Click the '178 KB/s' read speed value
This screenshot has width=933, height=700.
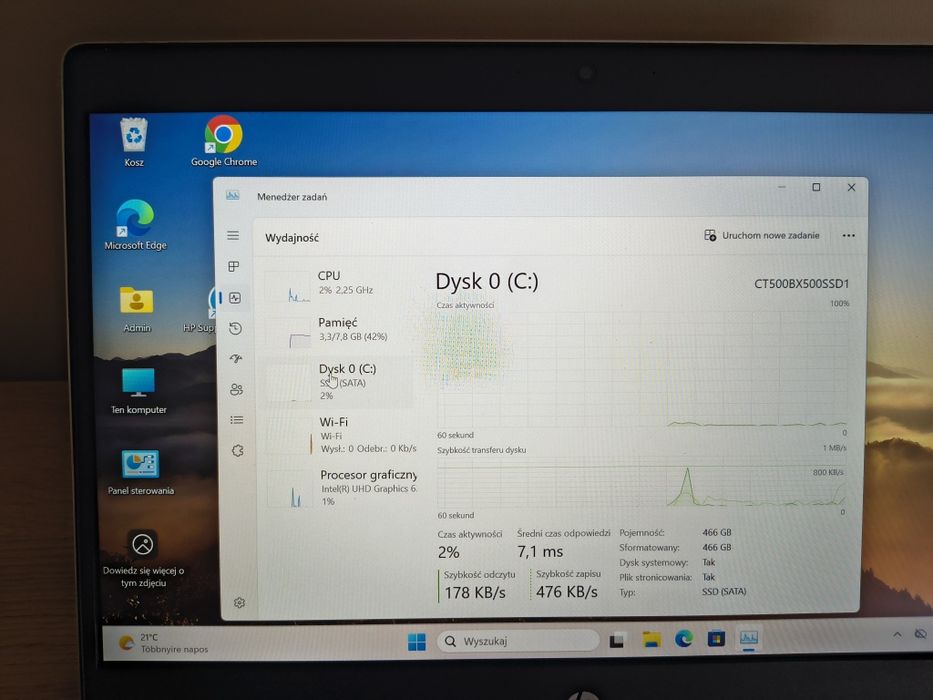pyautogui.click(x=475, y=593)
